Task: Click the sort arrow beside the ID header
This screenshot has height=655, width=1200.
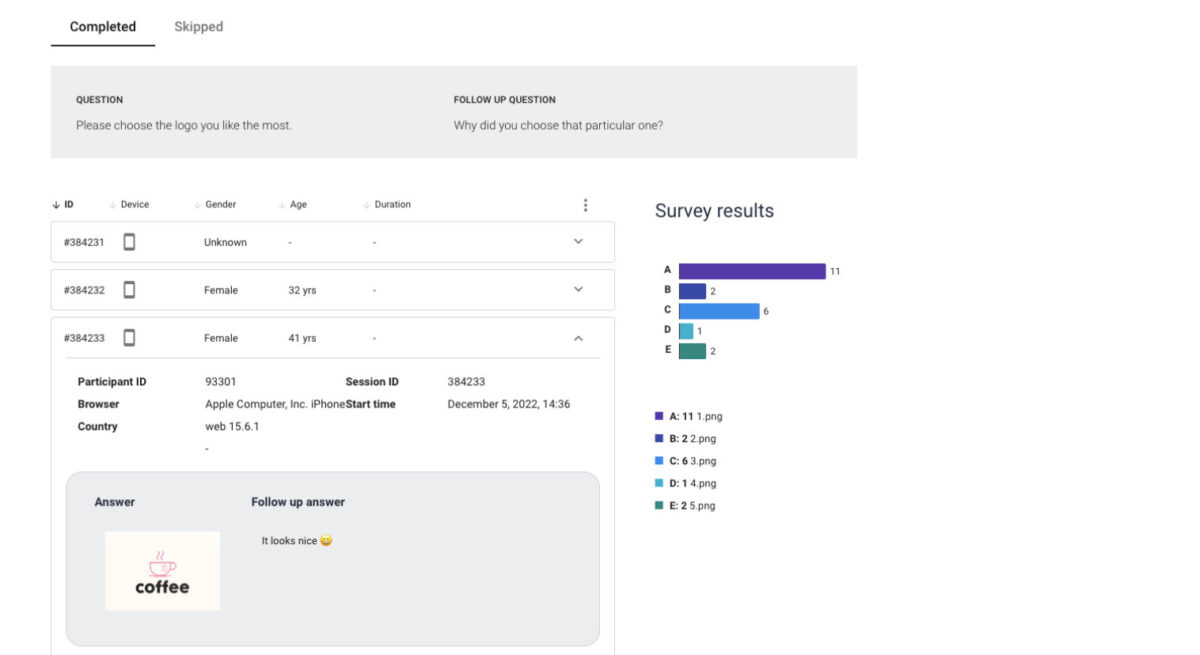Action: (x=56, y=204)
